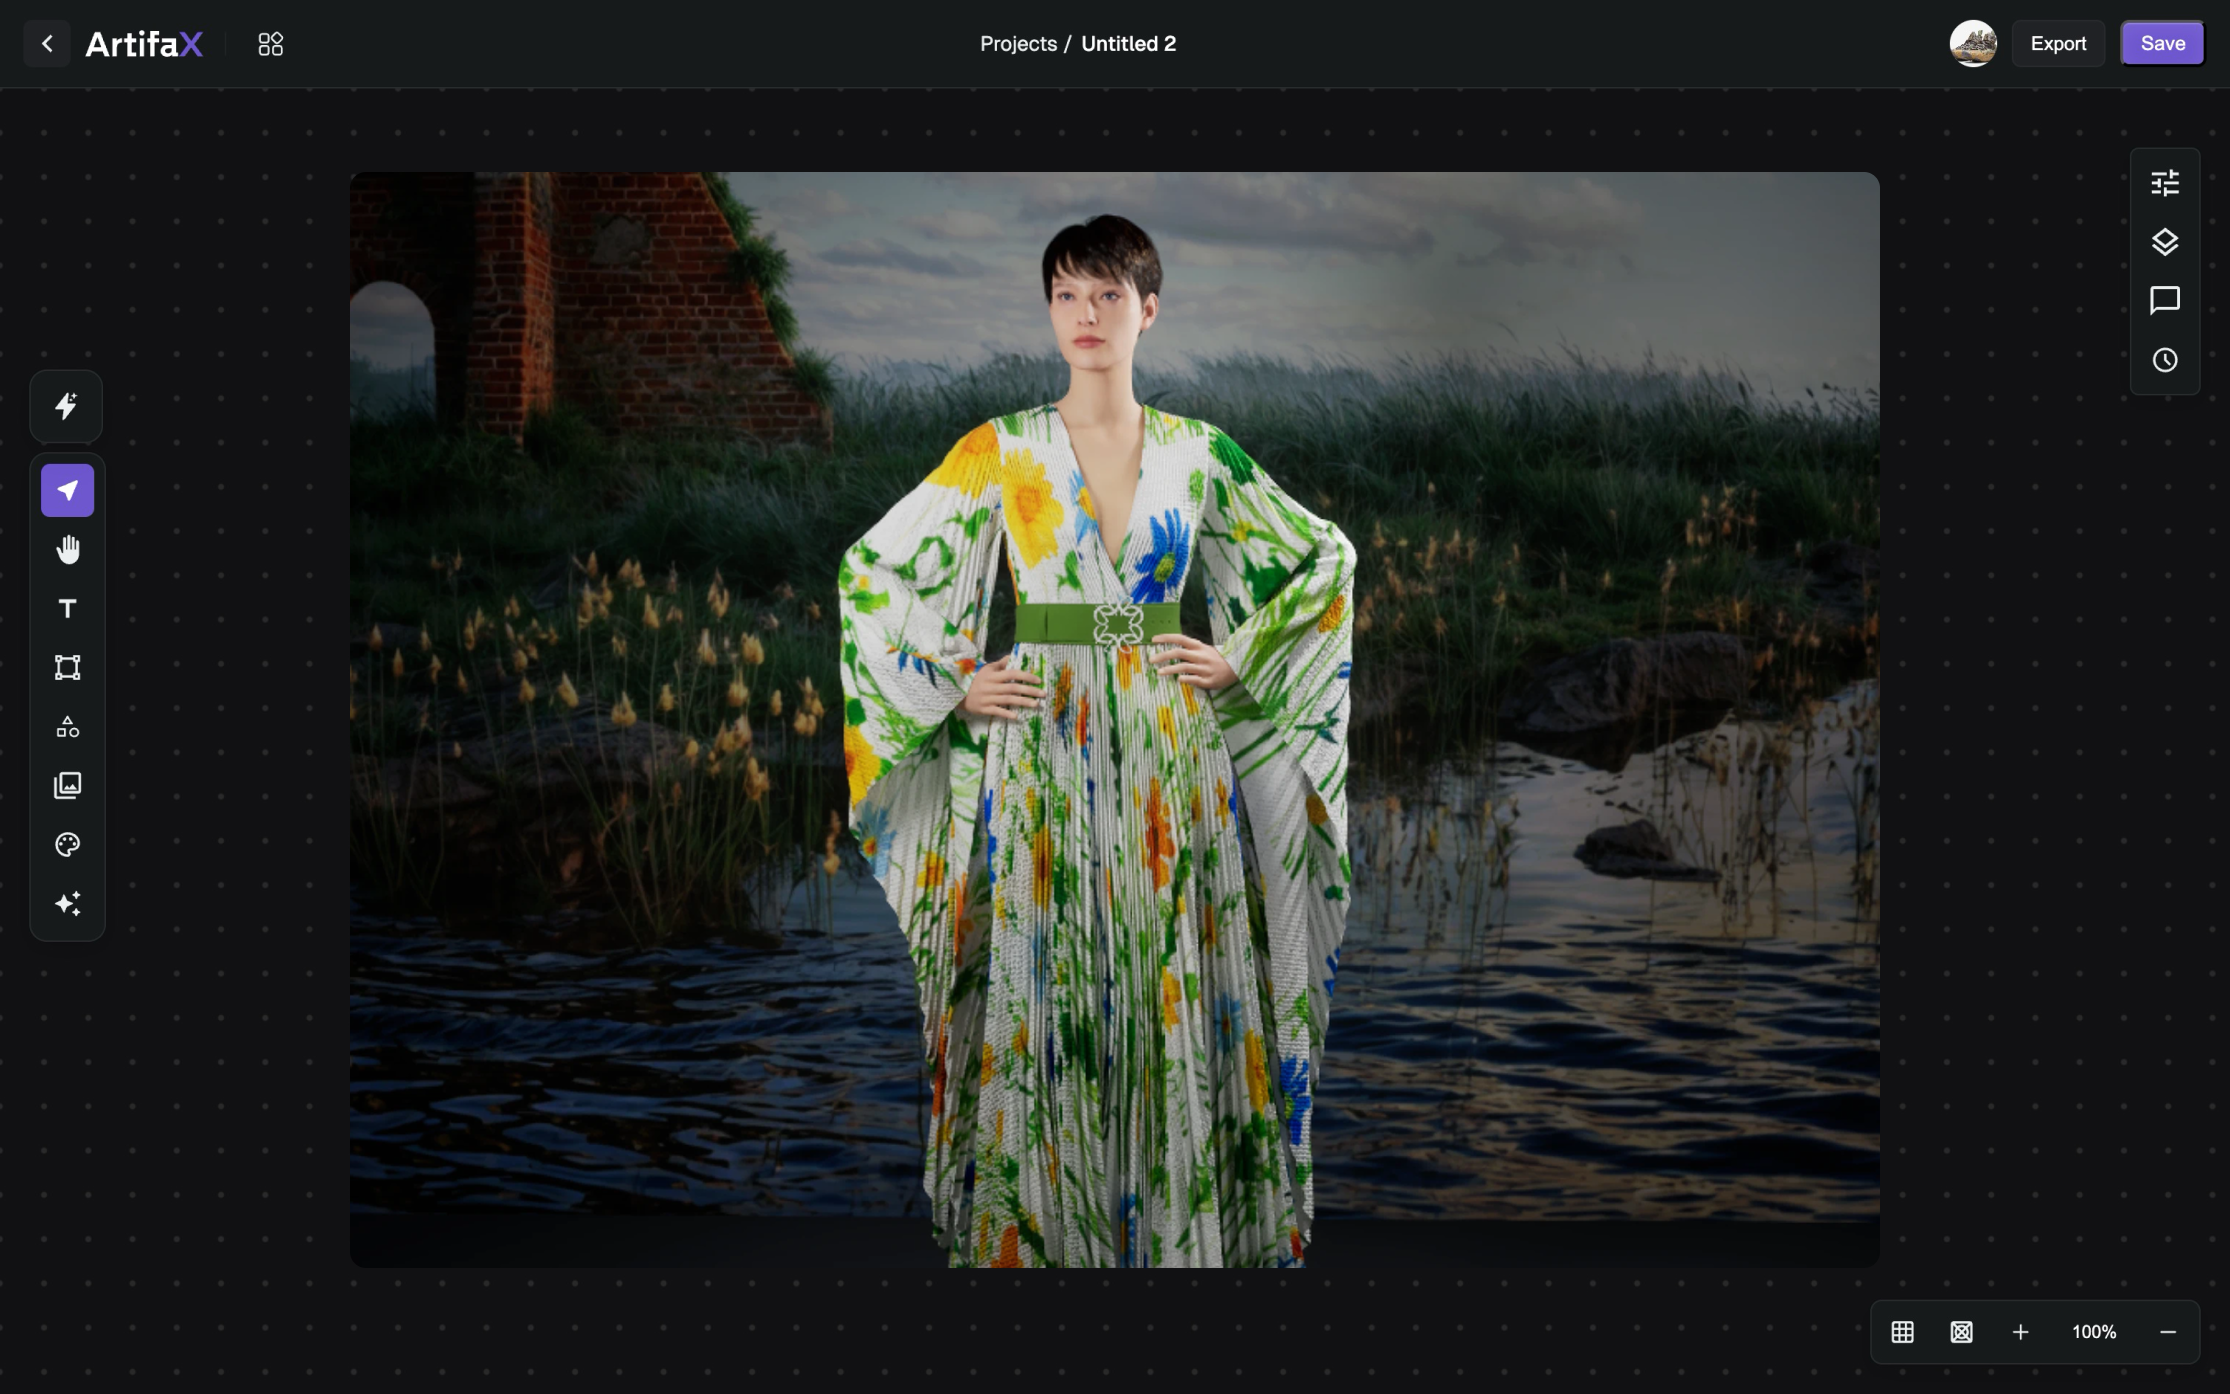Open the Projects breadcrumb link
This screenshot has width=2230, height=1394.
tap(1017, 44)
